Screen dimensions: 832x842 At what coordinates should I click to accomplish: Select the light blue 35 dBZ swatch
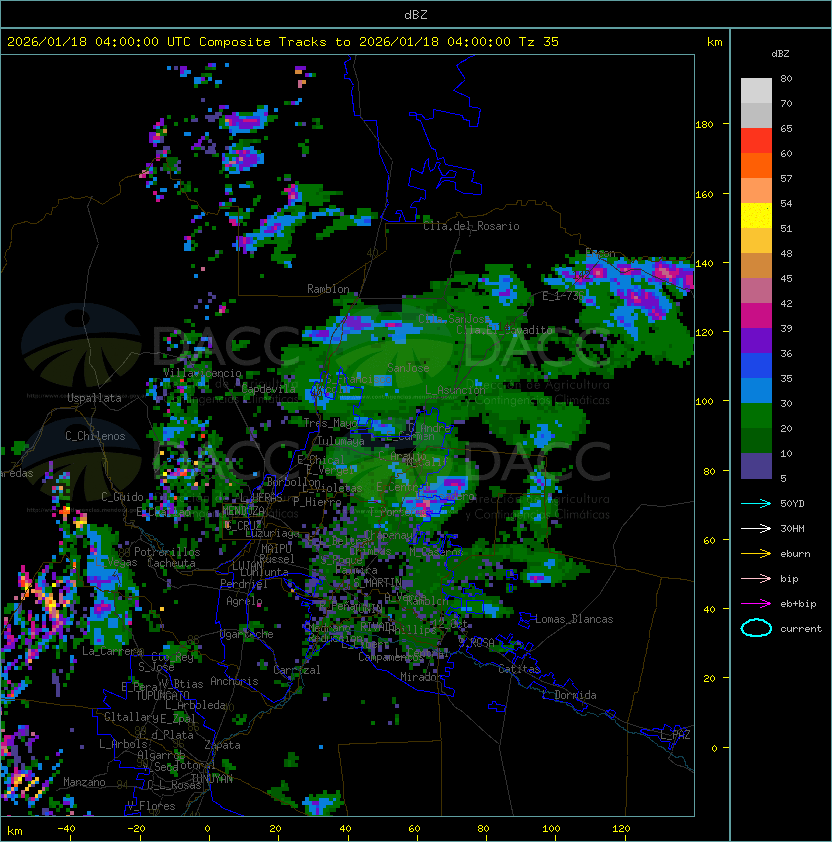[756, 390]
